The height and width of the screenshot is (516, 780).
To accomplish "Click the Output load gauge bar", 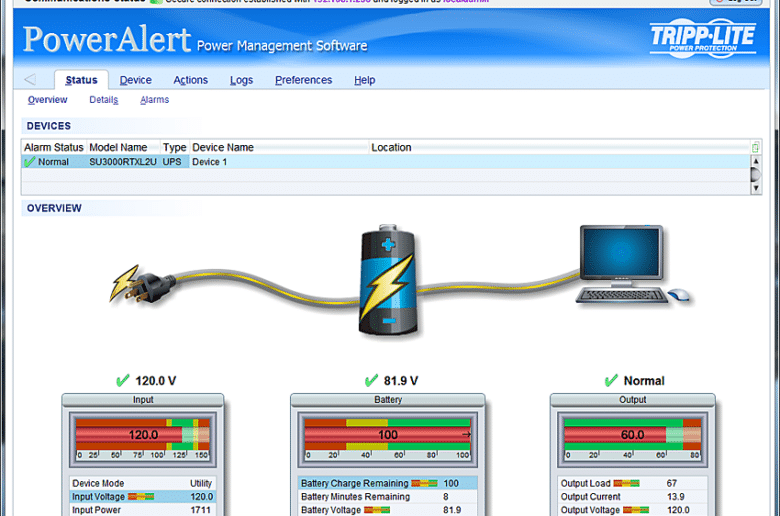I will point(632,434).
